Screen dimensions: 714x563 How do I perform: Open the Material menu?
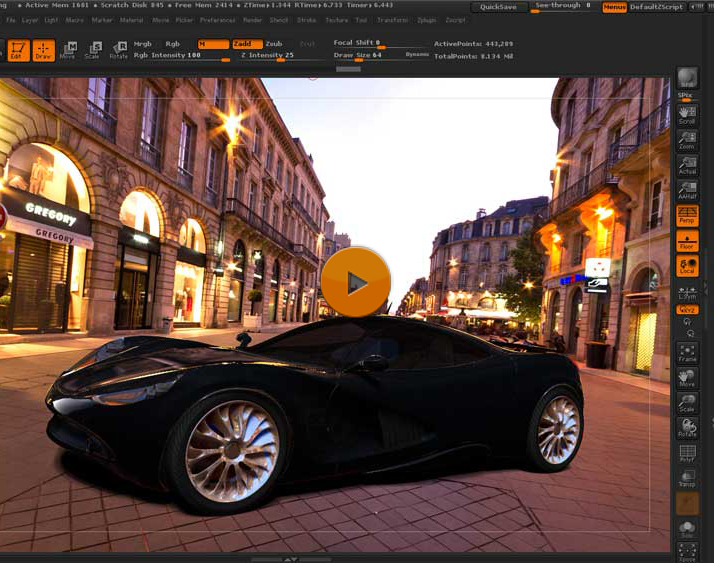131,20
